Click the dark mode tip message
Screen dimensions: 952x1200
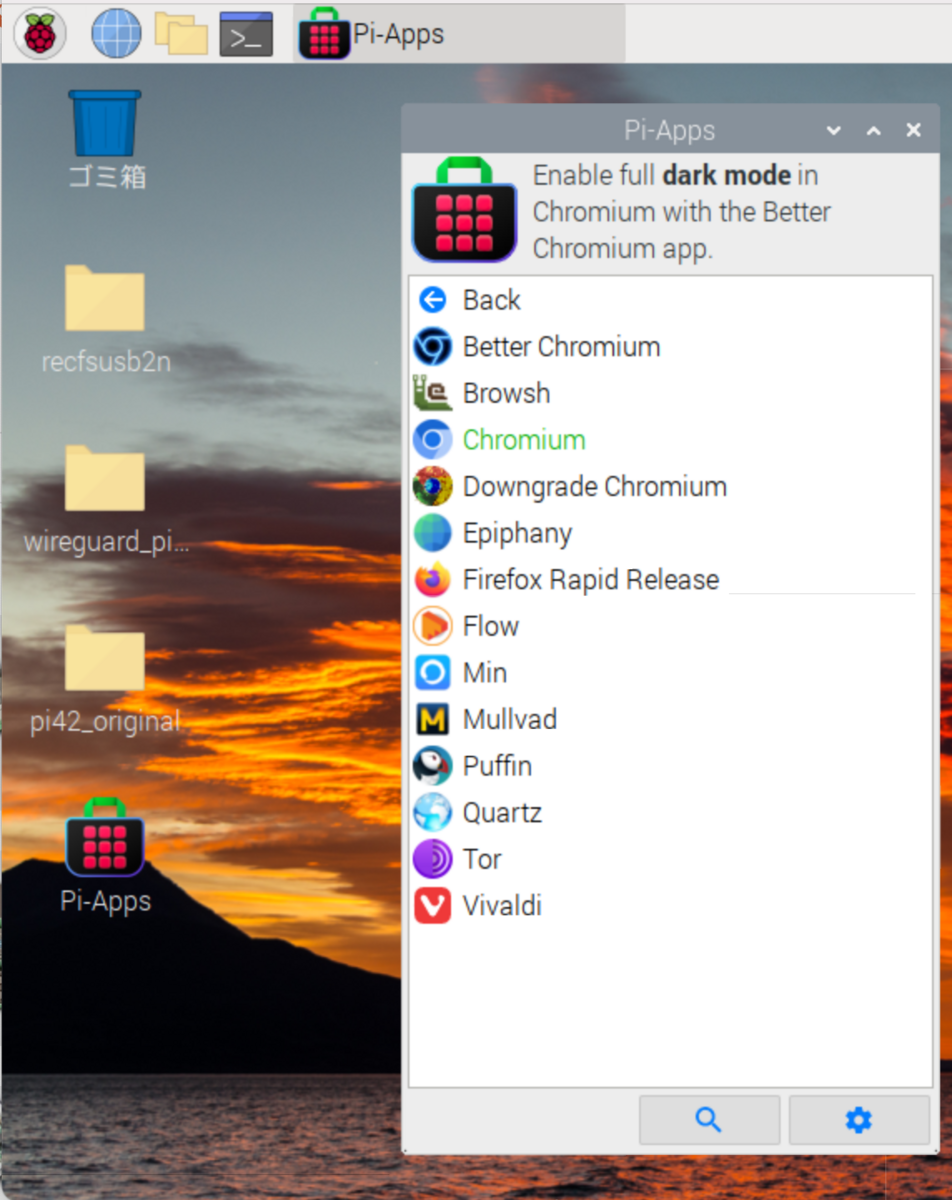point(682,212)
